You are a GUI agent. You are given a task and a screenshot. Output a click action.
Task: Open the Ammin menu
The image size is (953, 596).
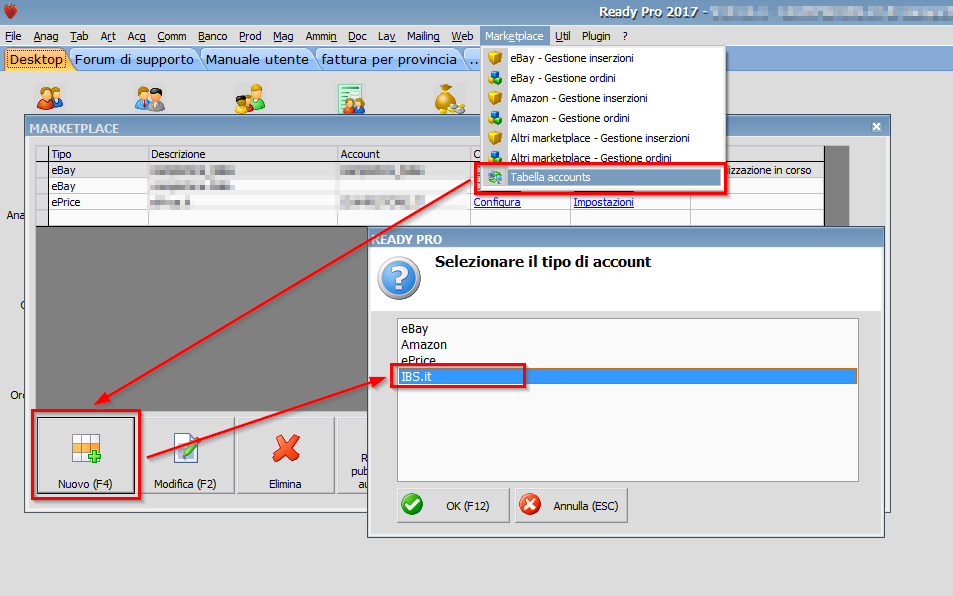(321, 36)
